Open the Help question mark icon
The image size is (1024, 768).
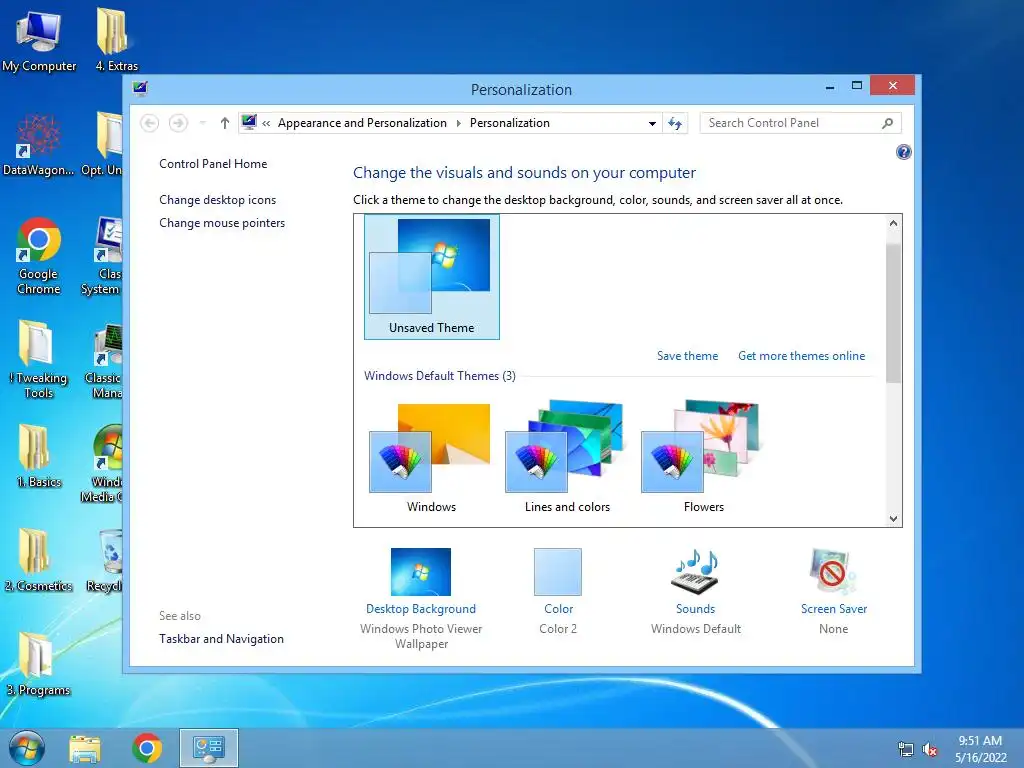point(903,152)
